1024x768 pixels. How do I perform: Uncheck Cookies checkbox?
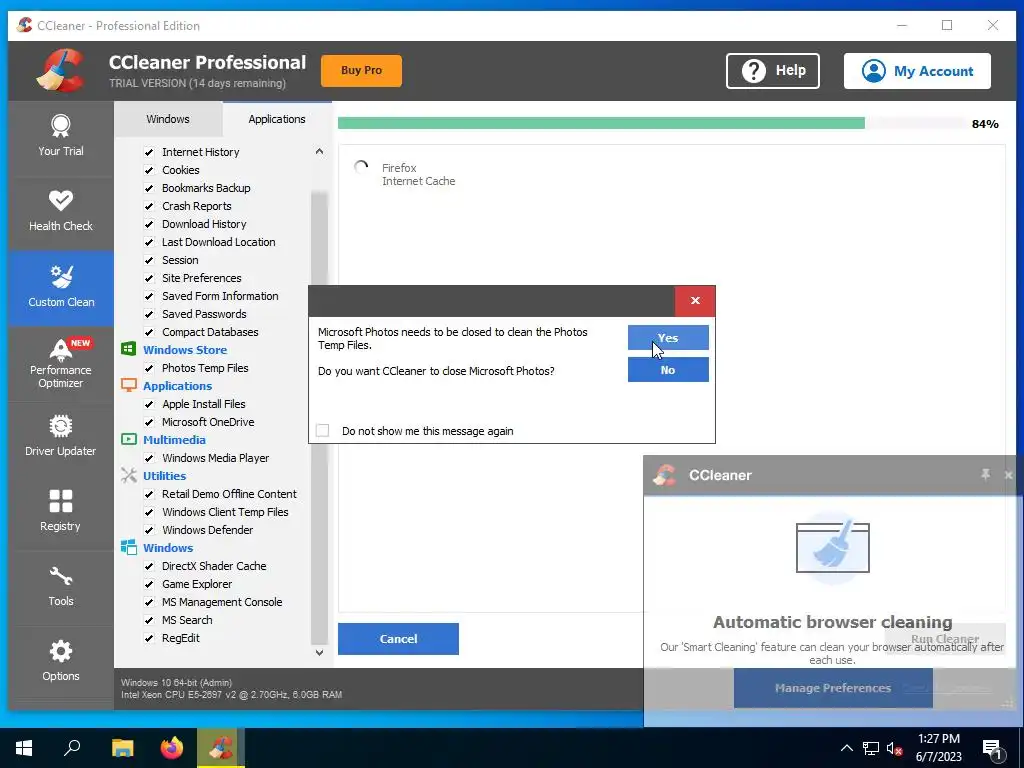click(x=149, y=170)
